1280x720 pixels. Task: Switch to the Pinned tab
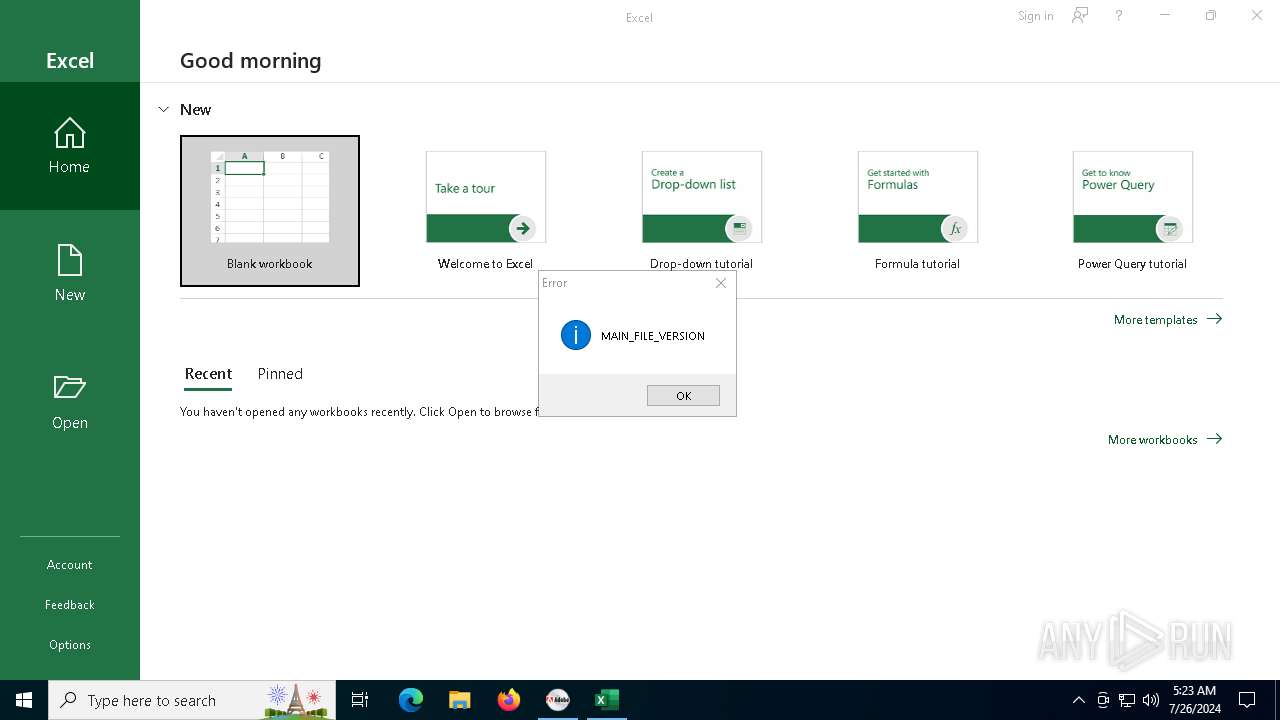point(280,374)
